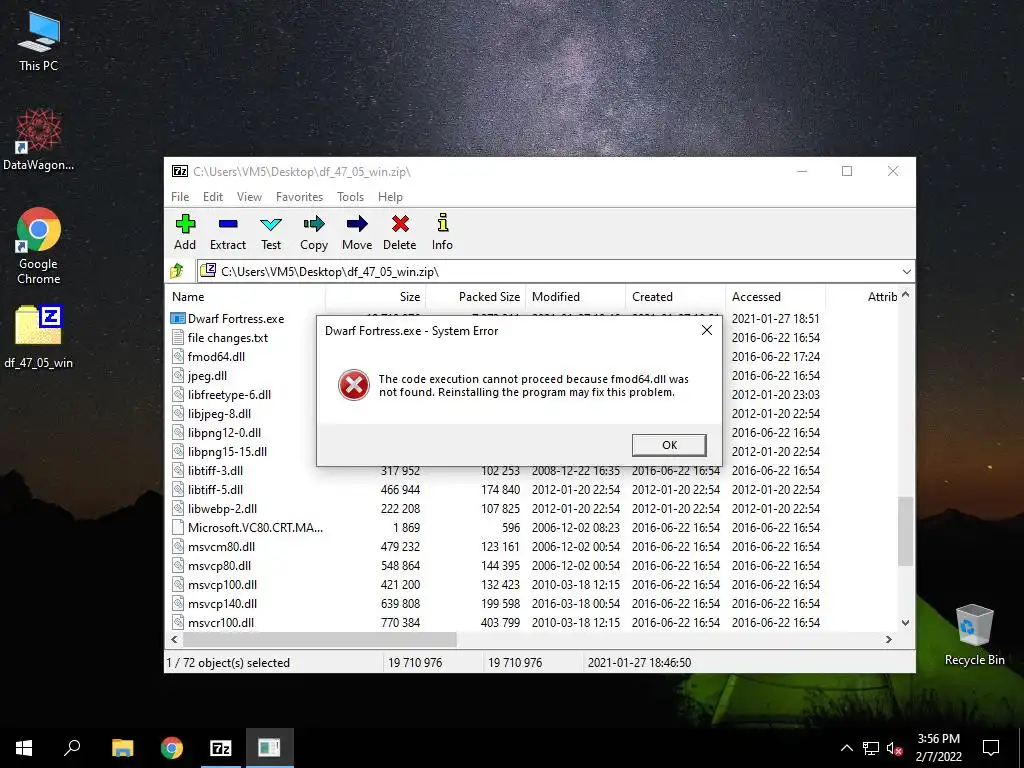Show hidden tray icons

pos(846,748)
